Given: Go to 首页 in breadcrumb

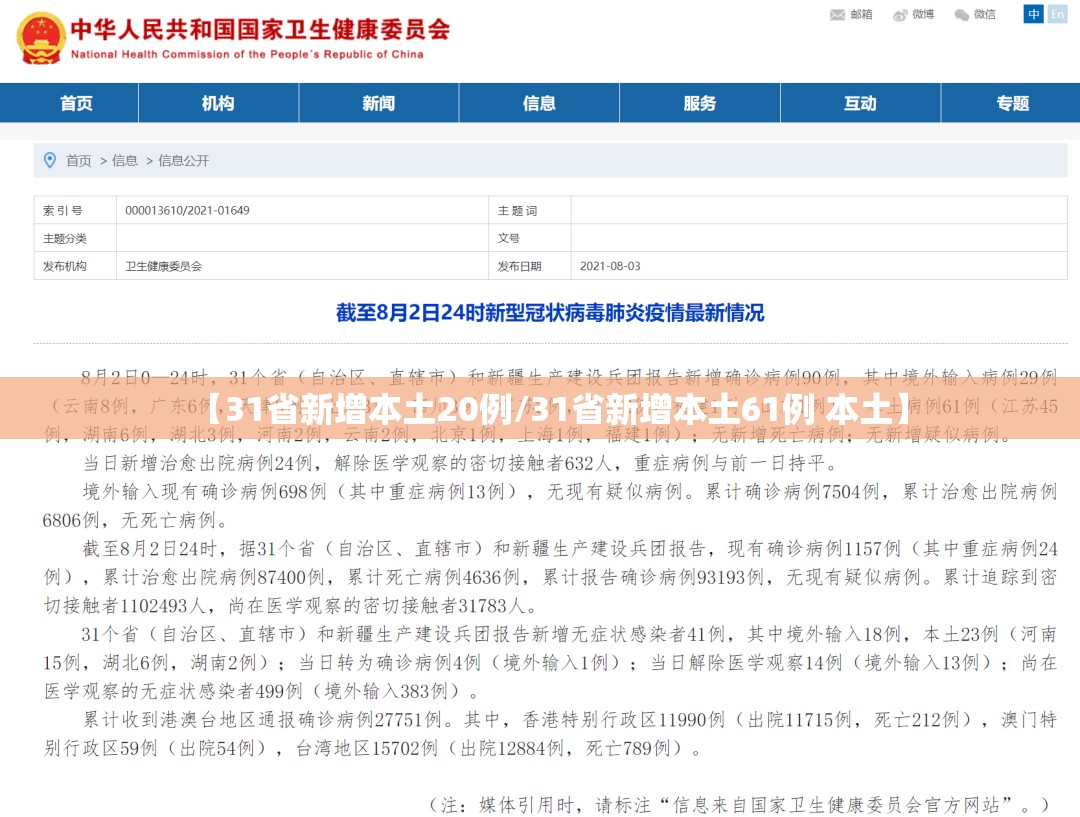Looking at the screenshot, I should coord(79,161).
